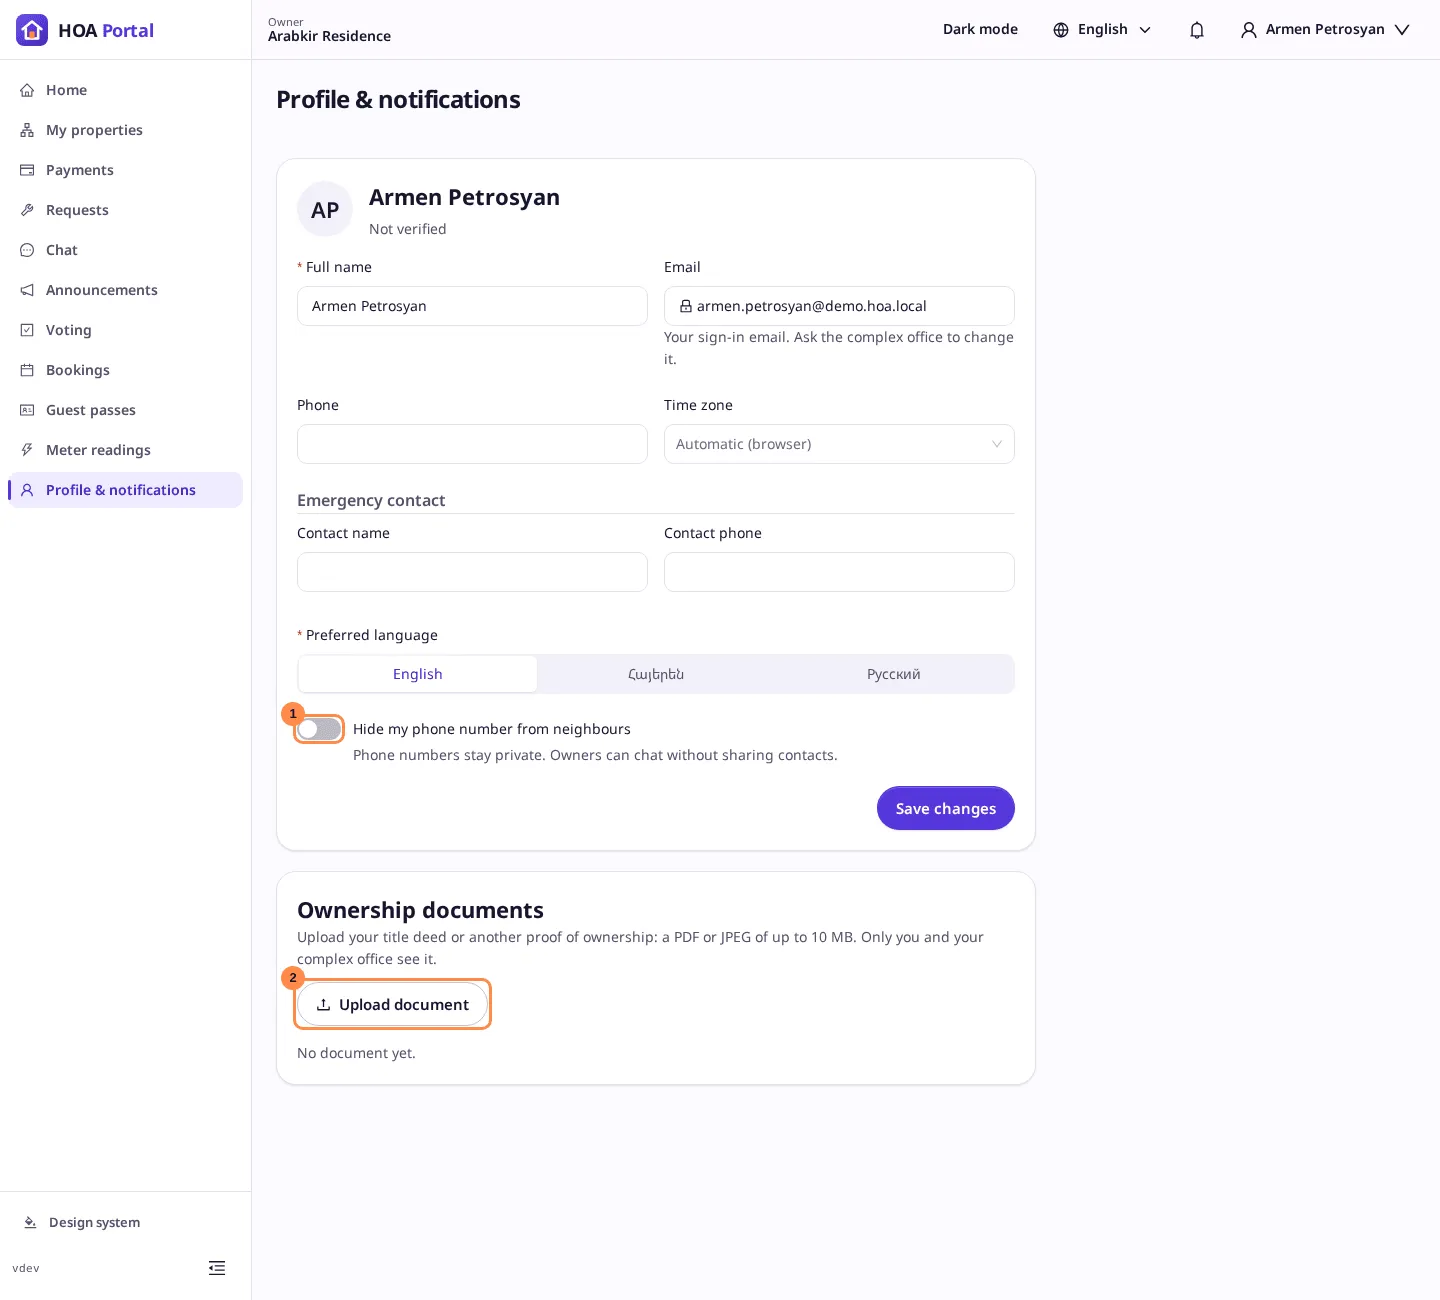
Task: Click the Contact phone input field
Action: pyautogui.click(x=839, y=572)
